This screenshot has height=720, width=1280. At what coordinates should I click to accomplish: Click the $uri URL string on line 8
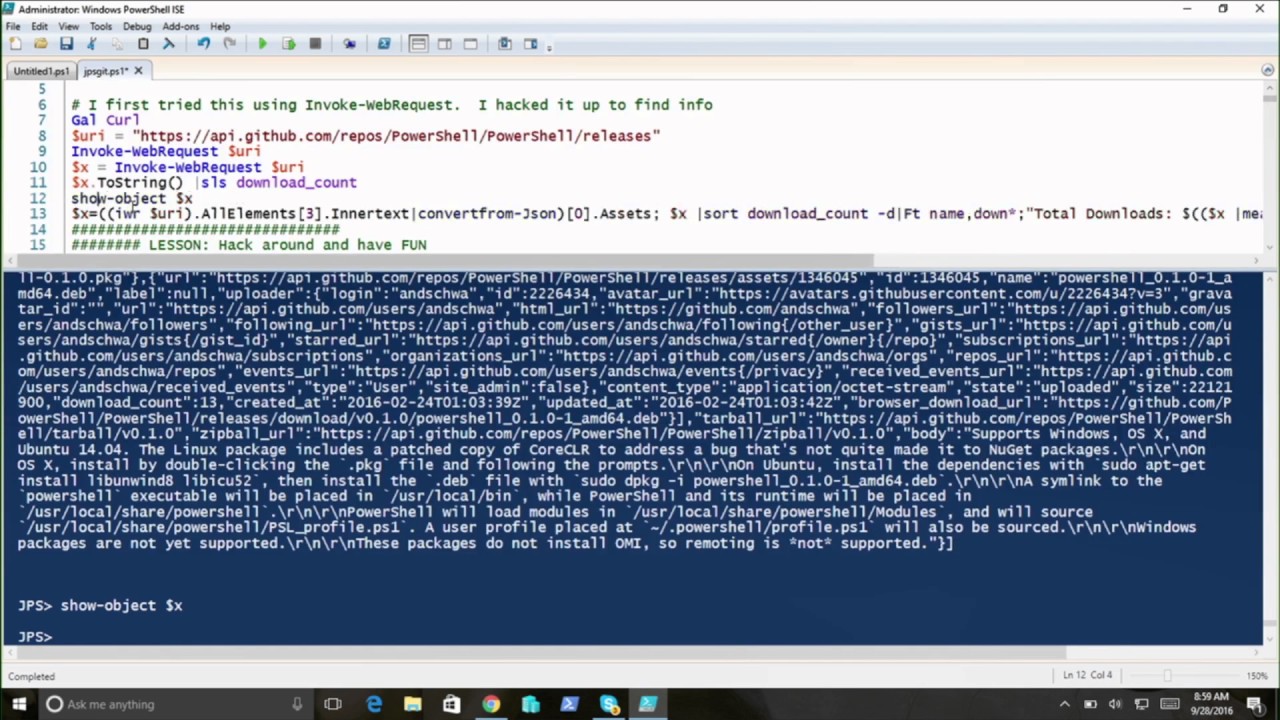point(396,136)
